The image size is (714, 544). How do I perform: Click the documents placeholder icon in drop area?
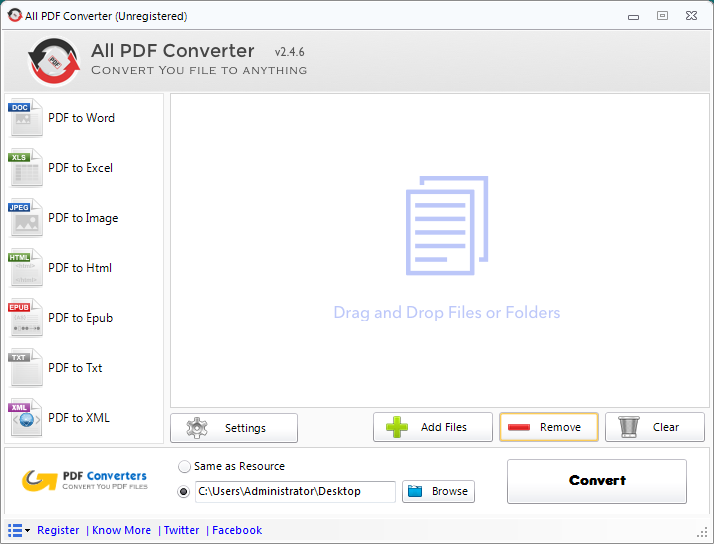click(447, 225)
